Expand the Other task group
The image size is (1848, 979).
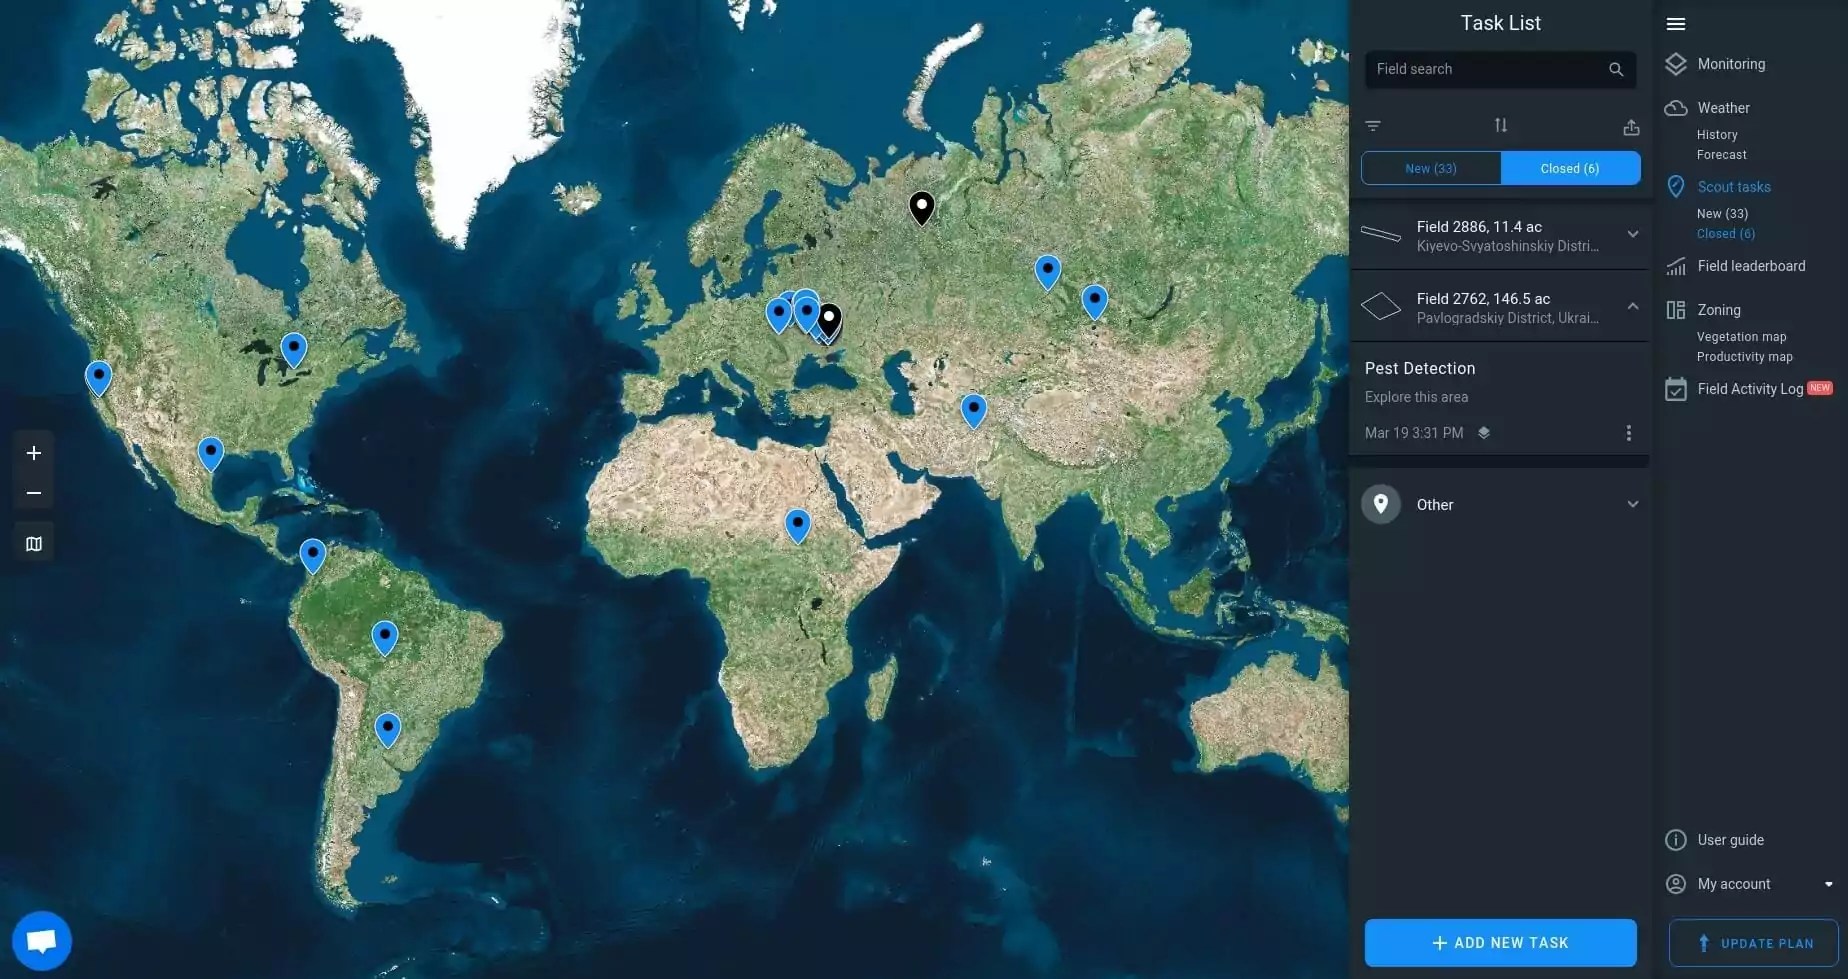1633,504
